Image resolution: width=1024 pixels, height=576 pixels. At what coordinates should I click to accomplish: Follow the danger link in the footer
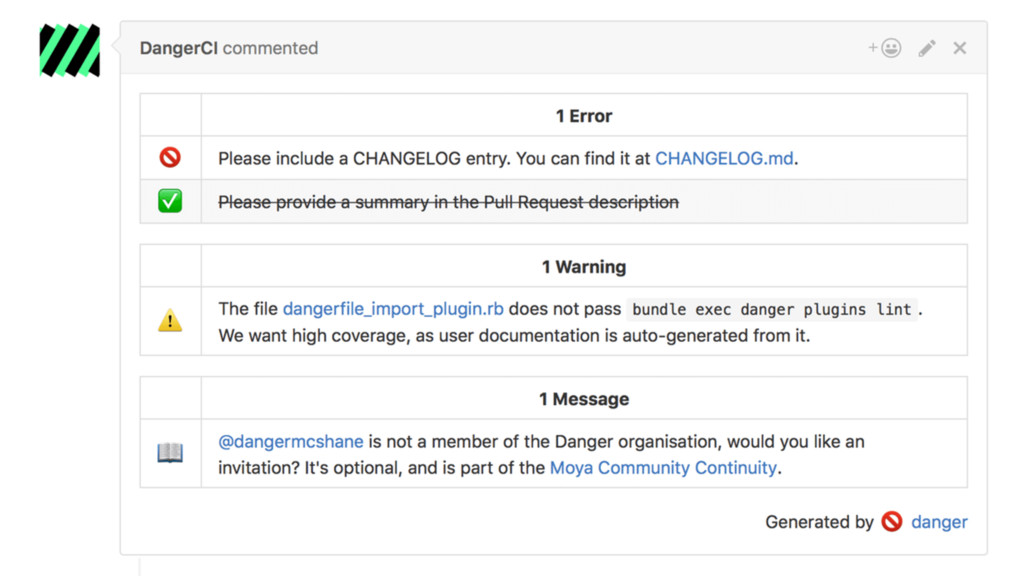(939, 522)
